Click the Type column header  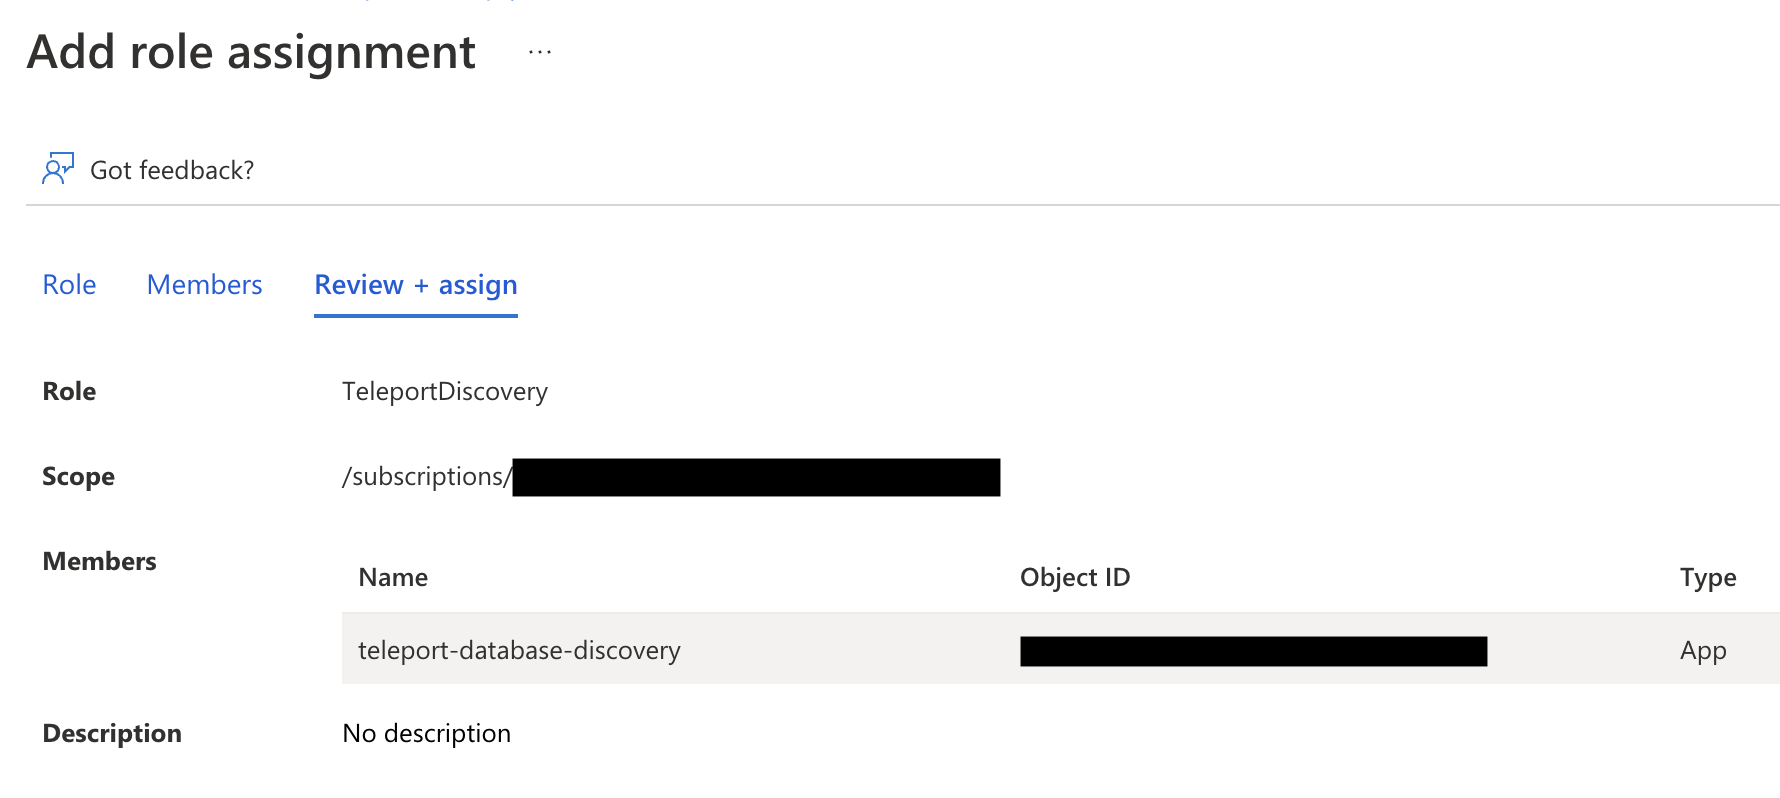(1707, 578)
